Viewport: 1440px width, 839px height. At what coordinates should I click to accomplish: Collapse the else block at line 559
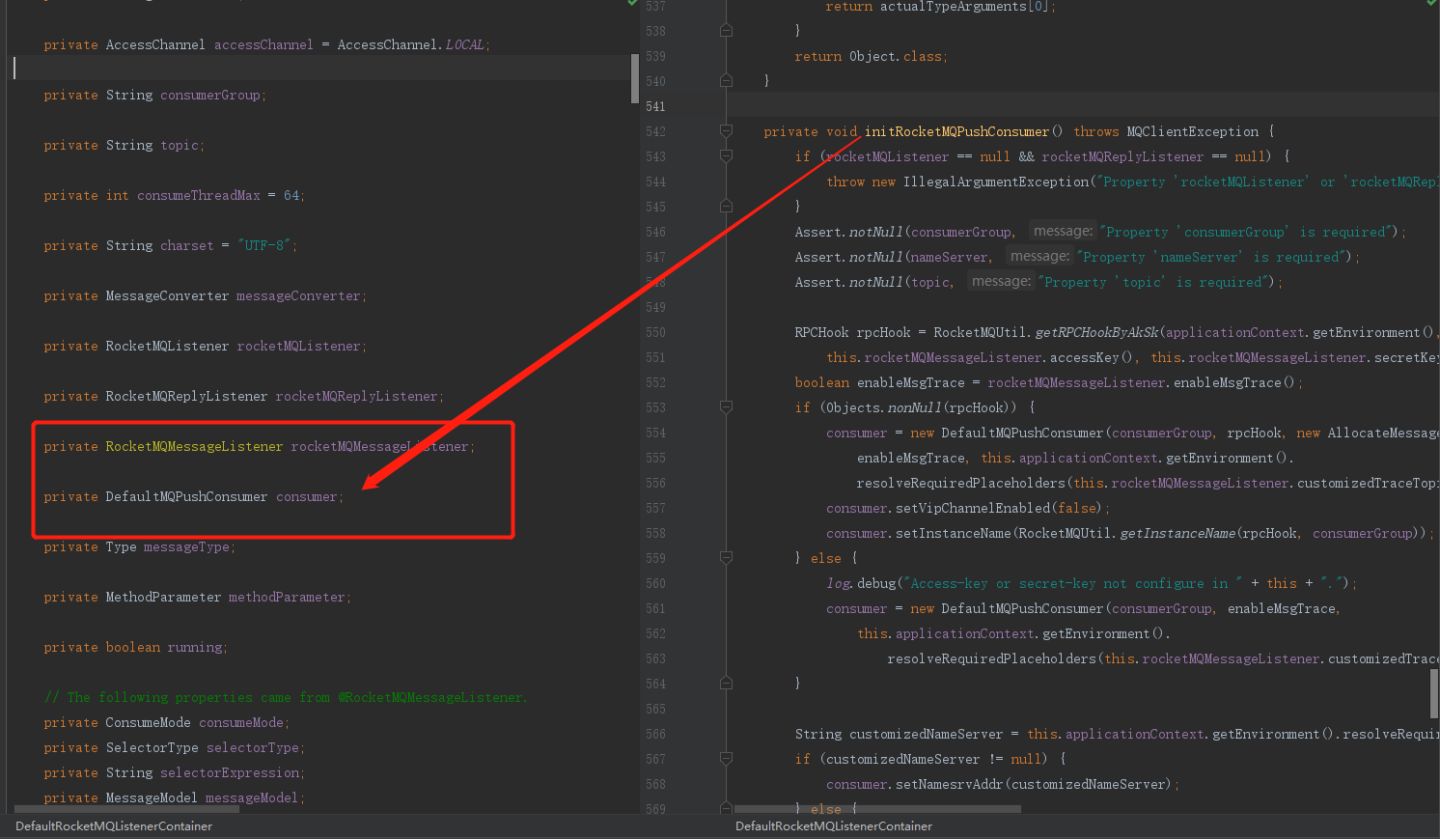(x=727, y=558)
